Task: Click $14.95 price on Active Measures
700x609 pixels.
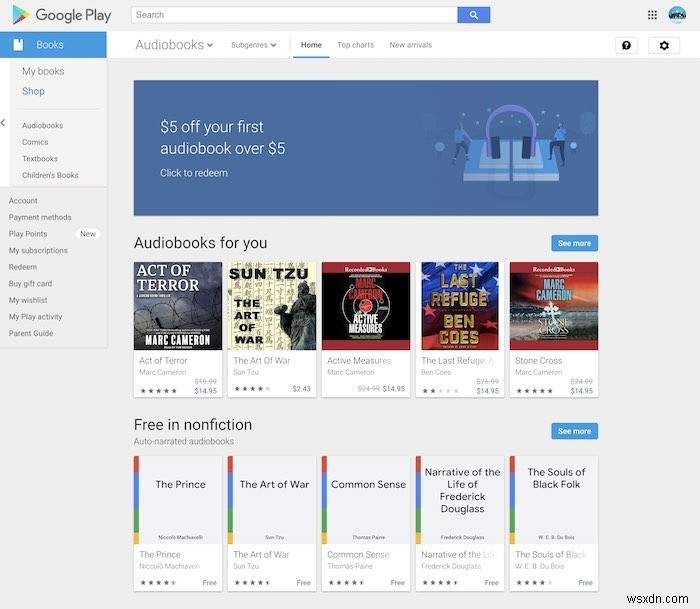Action: tap(393, 388)
